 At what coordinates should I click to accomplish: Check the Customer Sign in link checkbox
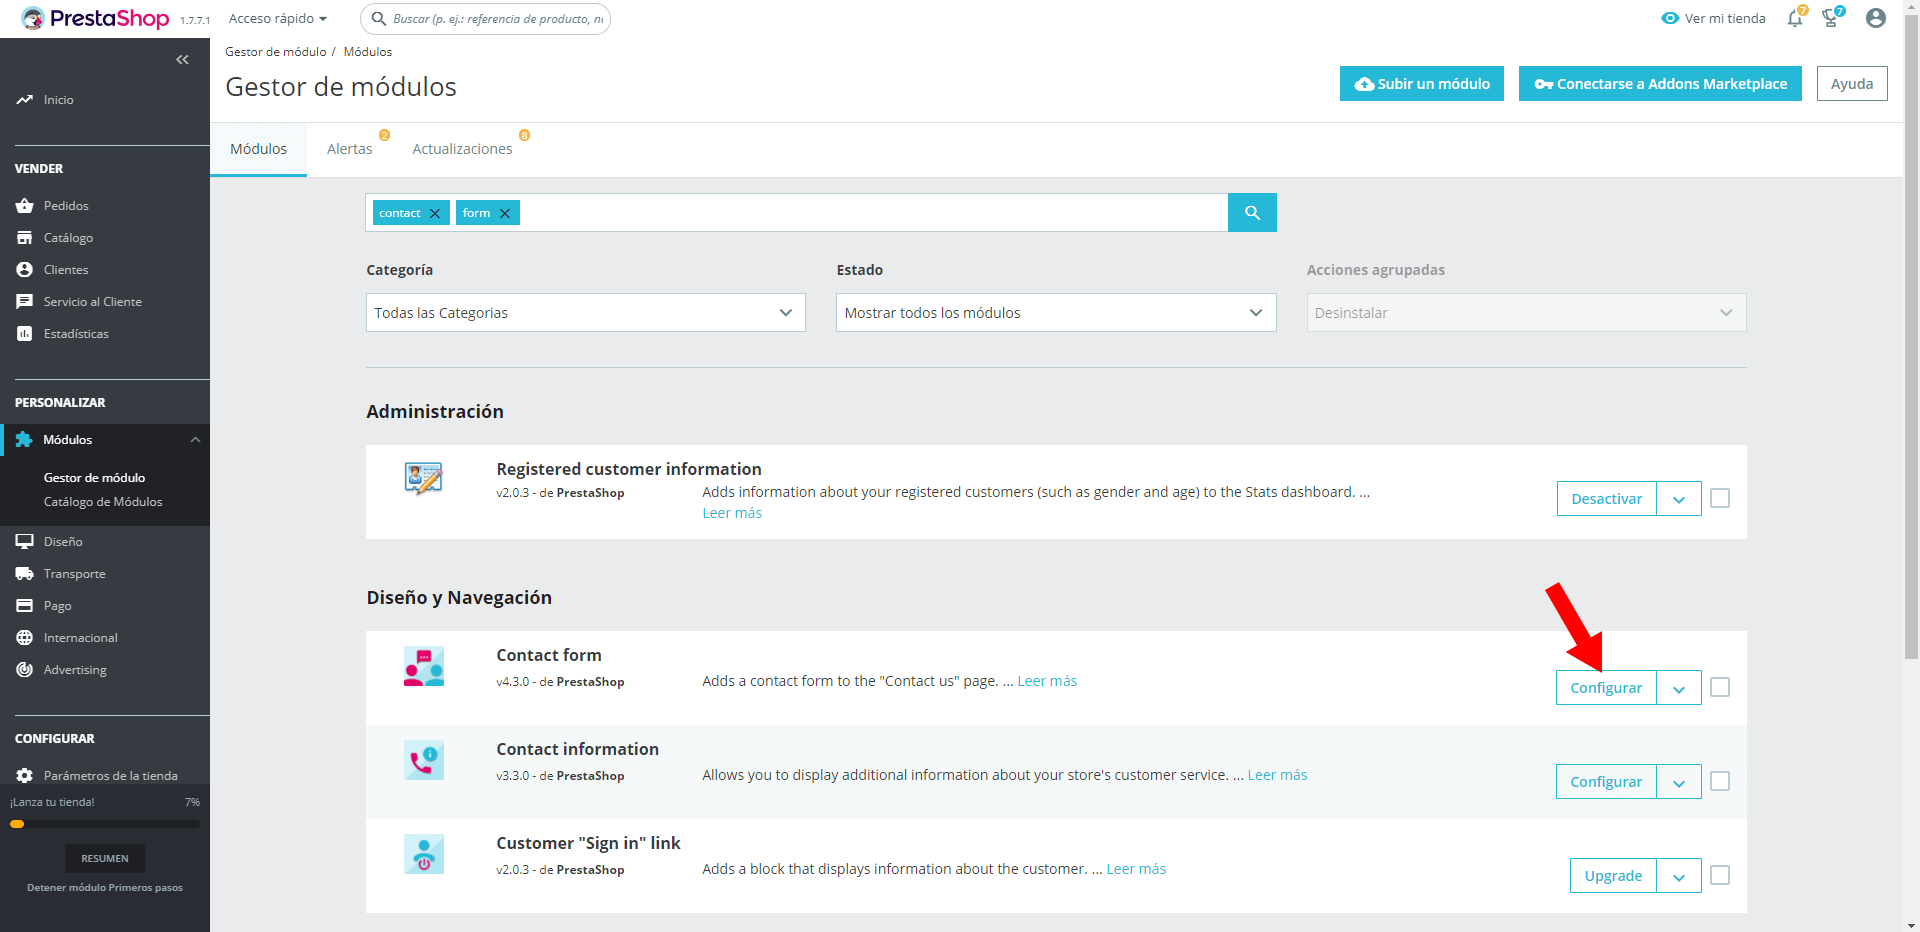tap(1720, 875)
